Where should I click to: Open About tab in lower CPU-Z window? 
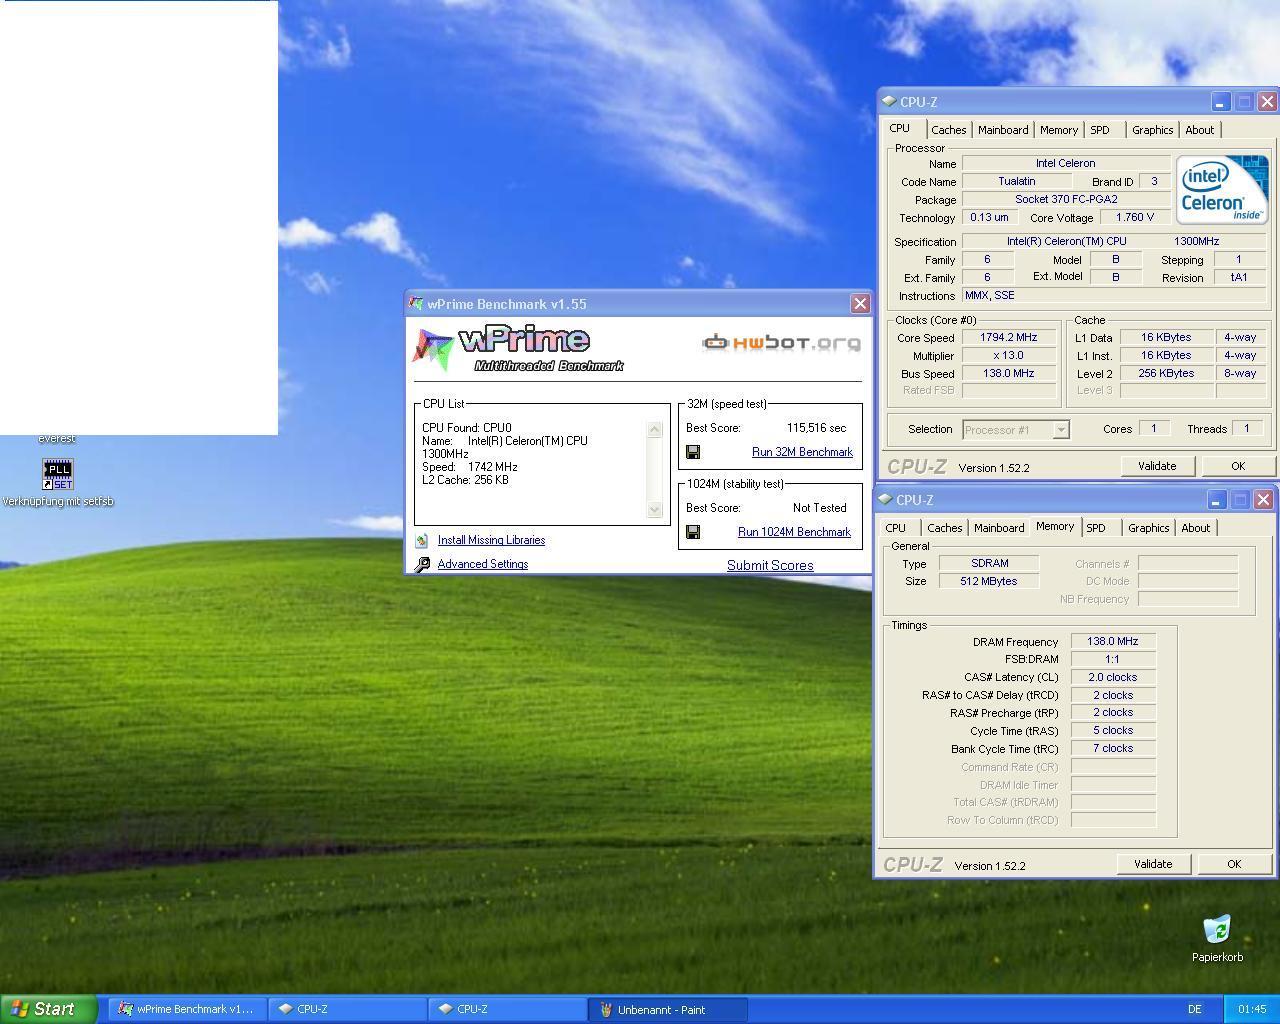[1196, 528]
